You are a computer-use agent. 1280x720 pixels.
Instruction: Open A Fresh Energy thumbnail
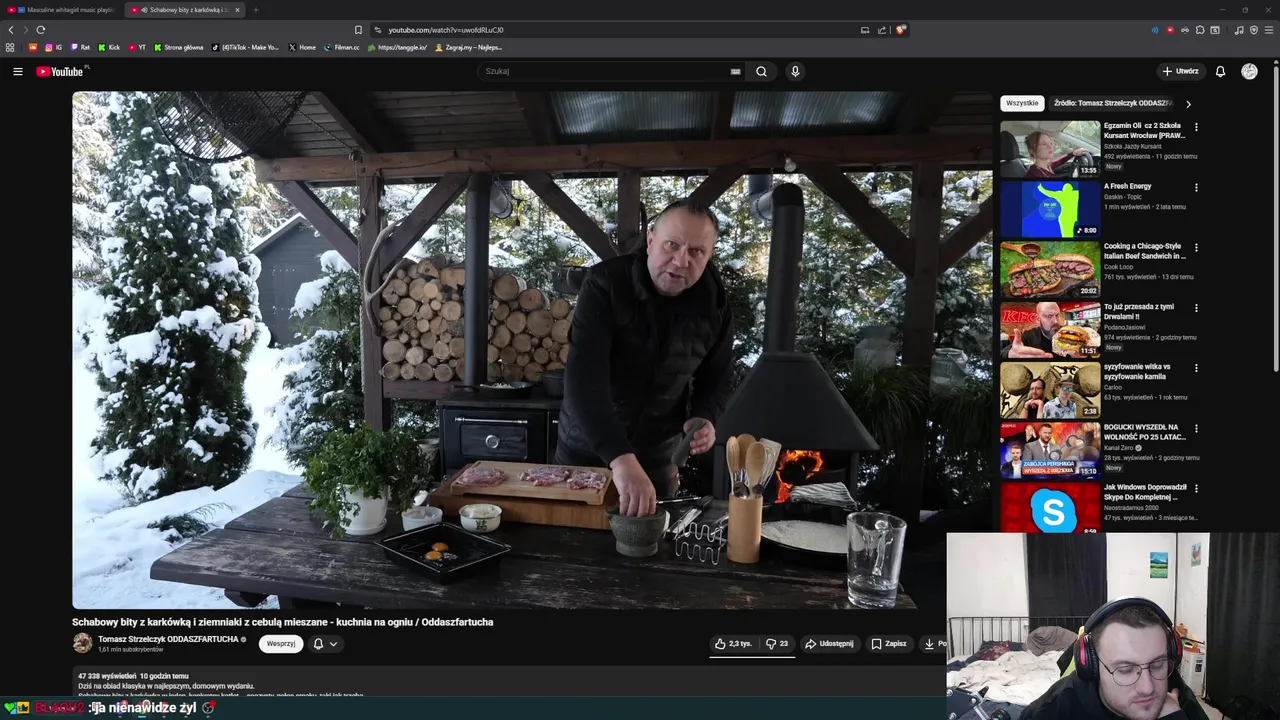1050,208
